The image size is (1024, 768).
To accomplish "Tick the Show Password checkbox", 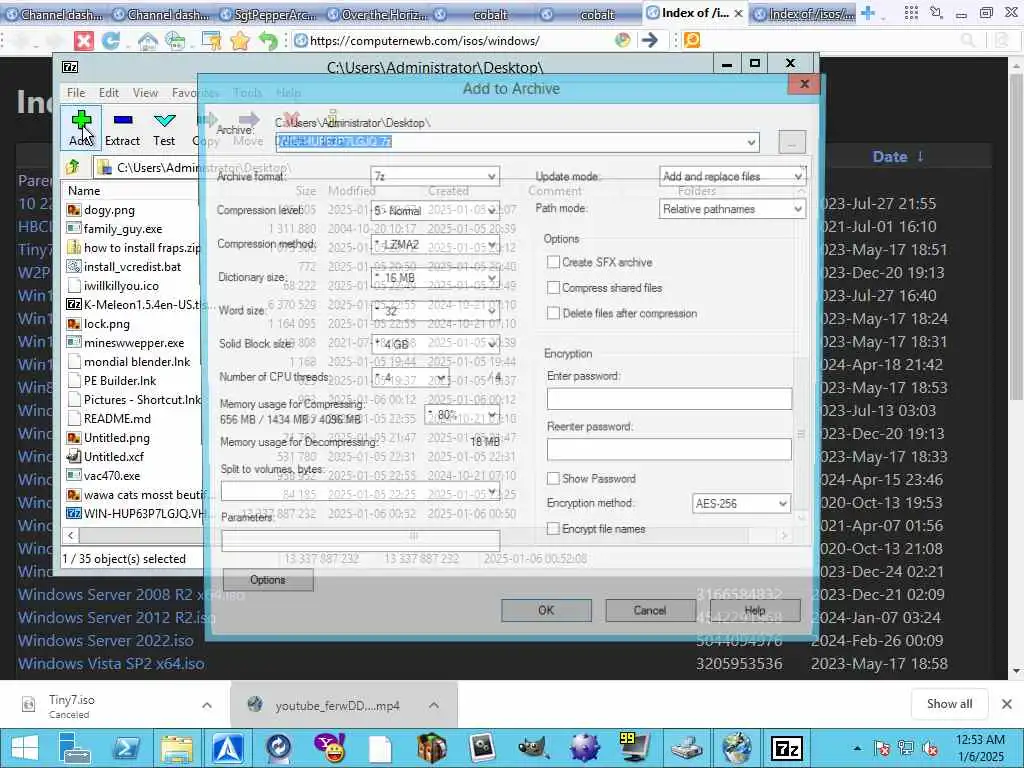I will coord(553,478).
